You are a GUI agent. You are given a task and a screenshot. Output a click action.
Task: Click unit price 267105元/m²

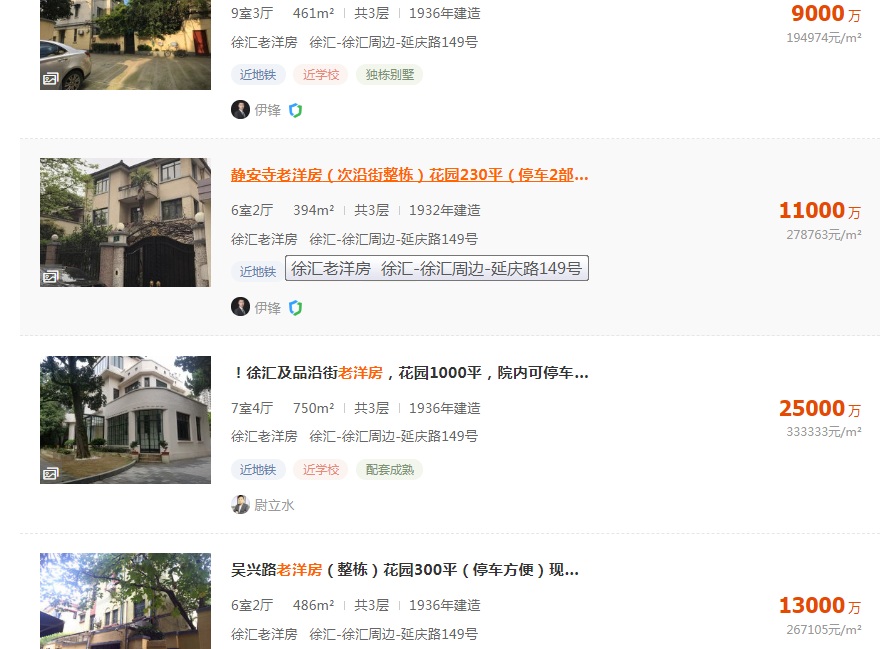click(x=824, y=630)
